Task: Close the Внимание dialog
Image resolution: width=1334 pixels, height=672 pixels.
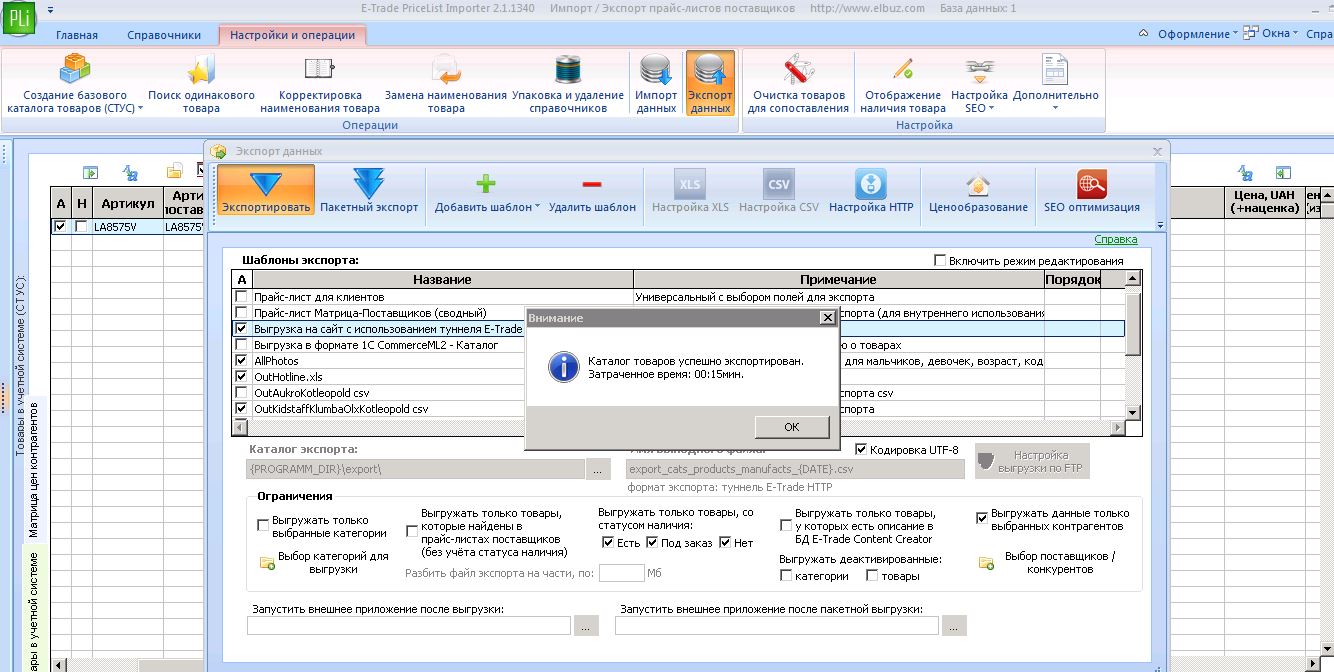Action: coord(826,317)
